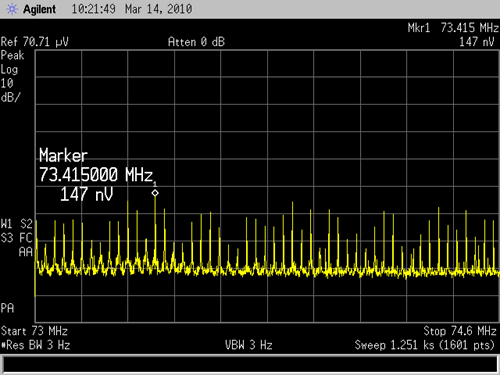The height and width of the screenshot is (375, 500).
Task: Click the large 147 nV amplitude readout
Action: point(87,194)
